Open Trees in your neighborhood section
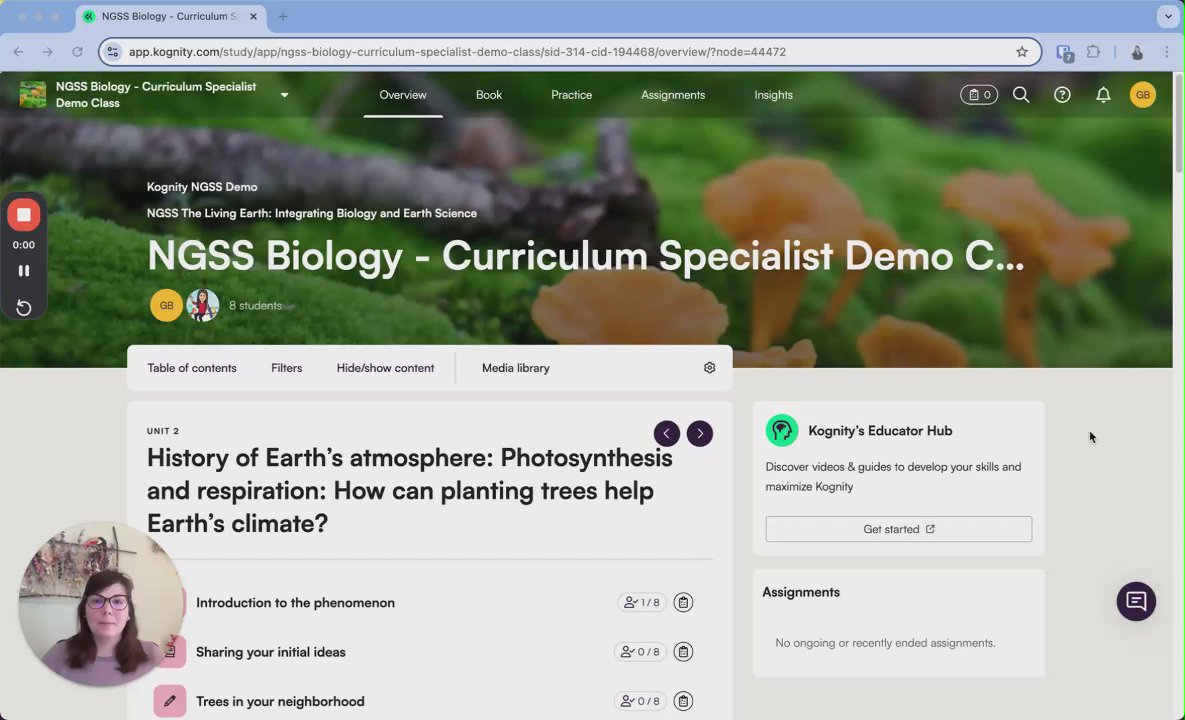The height and width of the screenshot is (720, 1185). (x=280, y=701)
